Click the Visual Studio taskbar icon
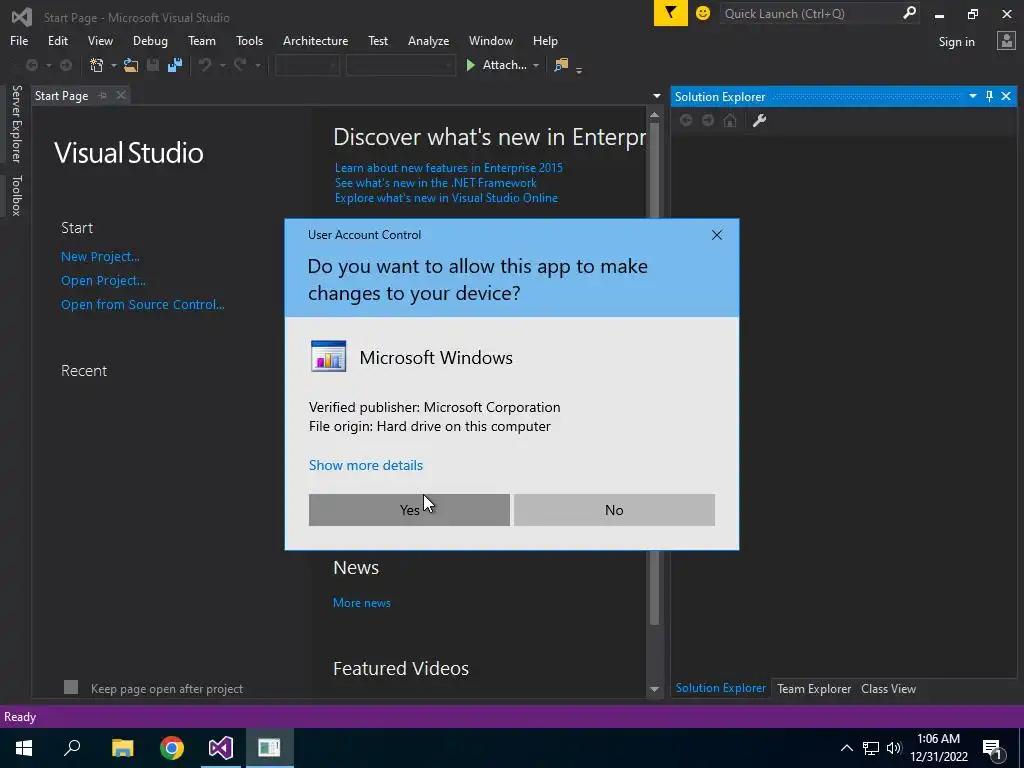 pyautogui.click(x=221, y=748)
